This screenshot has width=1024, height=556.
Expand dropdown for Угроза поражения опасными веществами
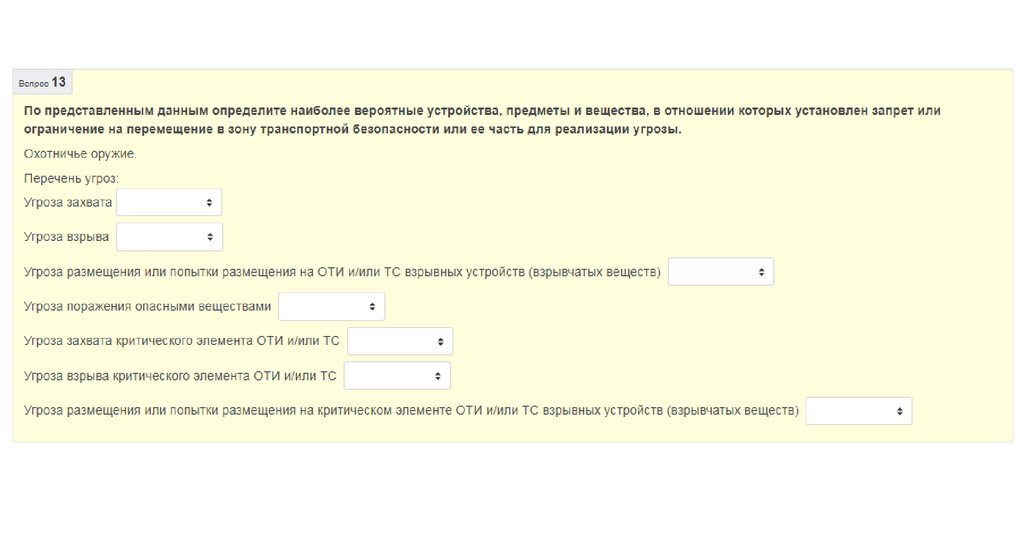point(331,307)
